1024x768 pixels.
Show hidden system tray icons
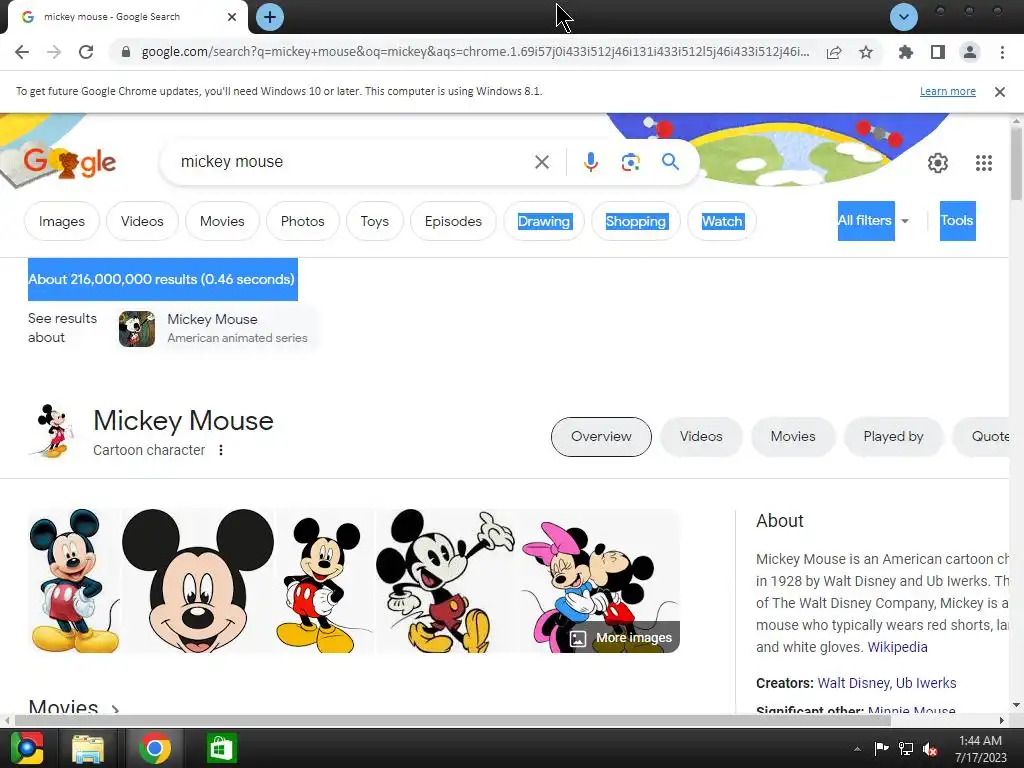[x=857, y=749]
